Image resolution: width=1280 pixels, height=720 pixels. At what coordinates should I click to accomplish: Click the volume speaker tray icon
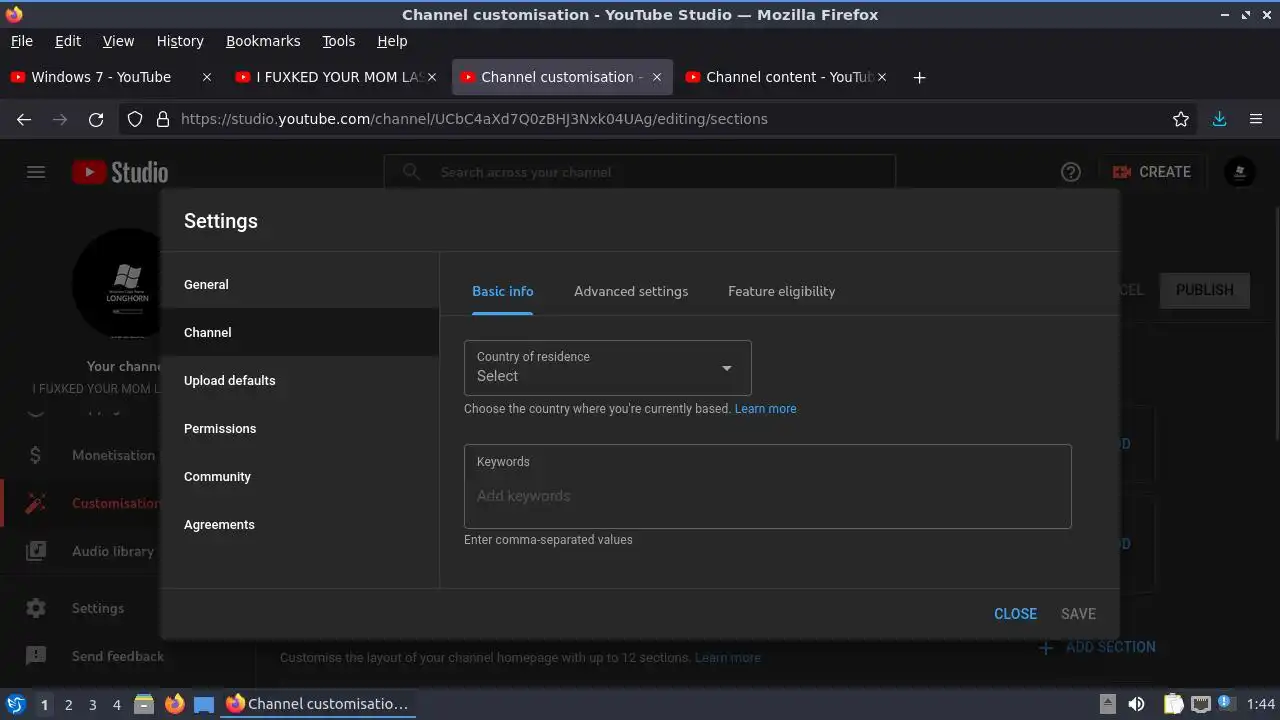click(x=1136, y=704)
